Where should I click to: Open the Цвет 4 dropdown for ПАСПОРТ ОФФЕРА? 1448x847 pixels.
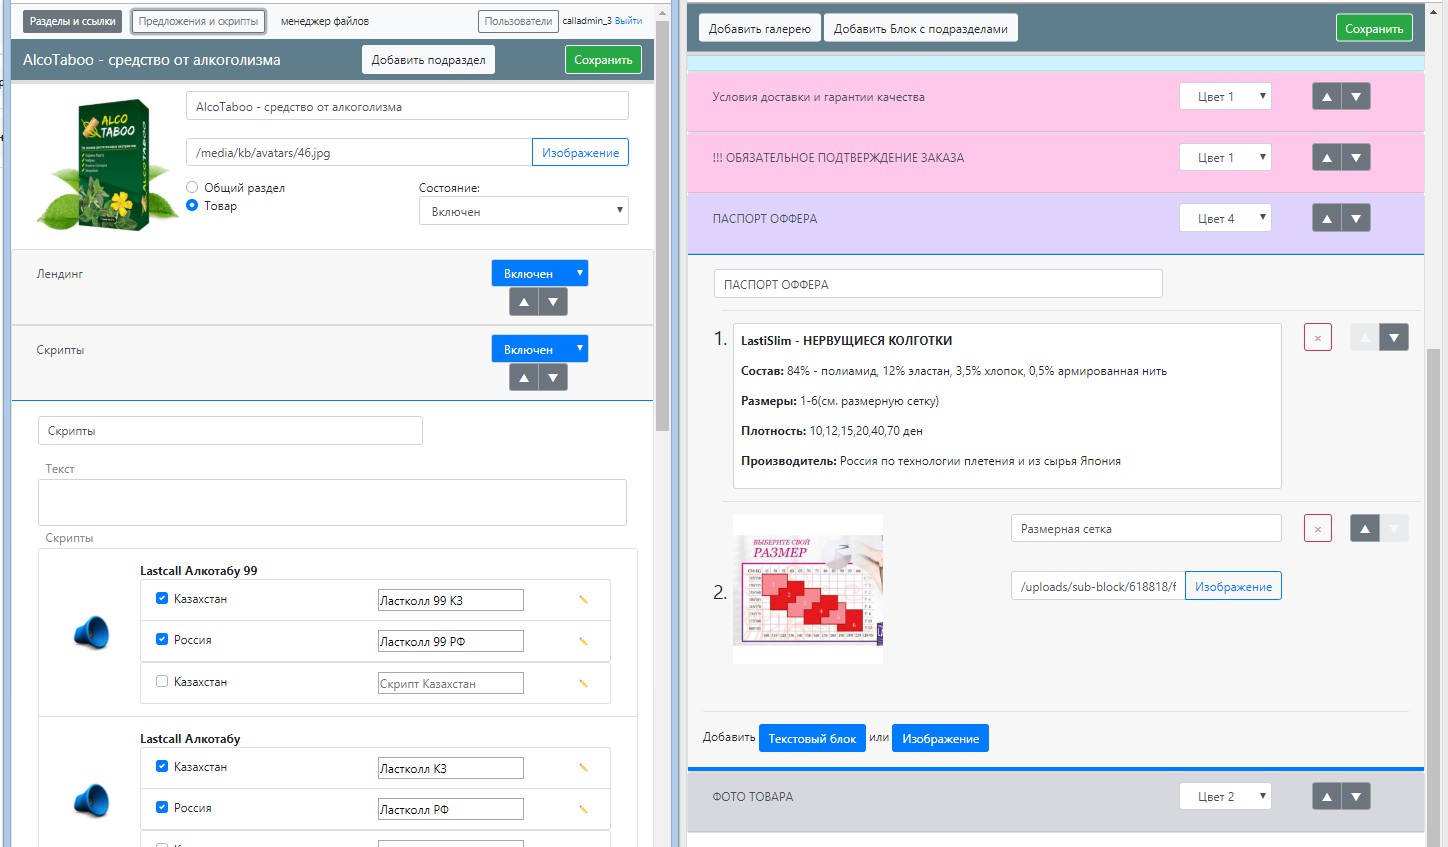click(x=1225, y=218)
